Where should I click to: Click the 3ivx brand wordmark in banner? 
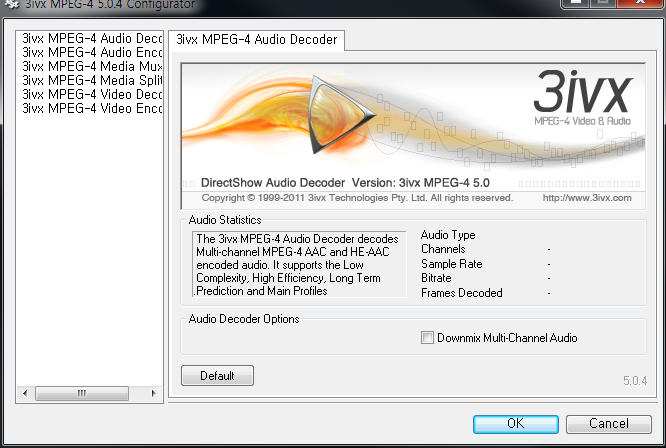click(x=583, y=93)
